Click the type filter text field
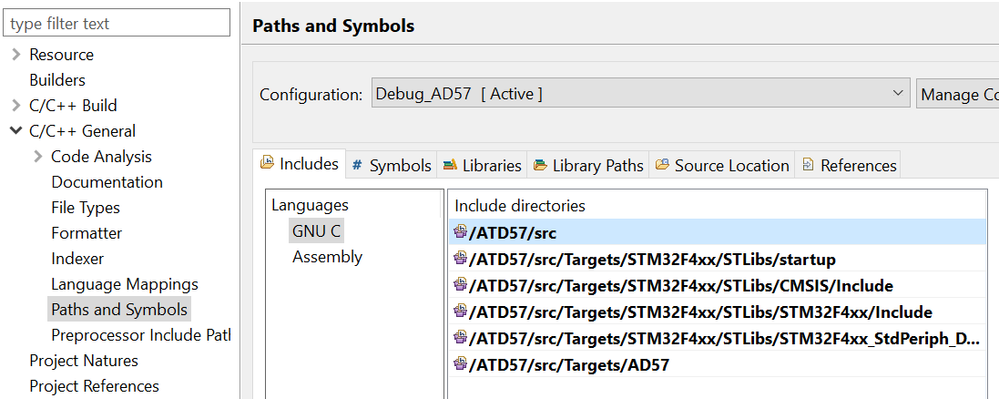The height and width of the screenshot is (399, 999). (x=117, y=24)
